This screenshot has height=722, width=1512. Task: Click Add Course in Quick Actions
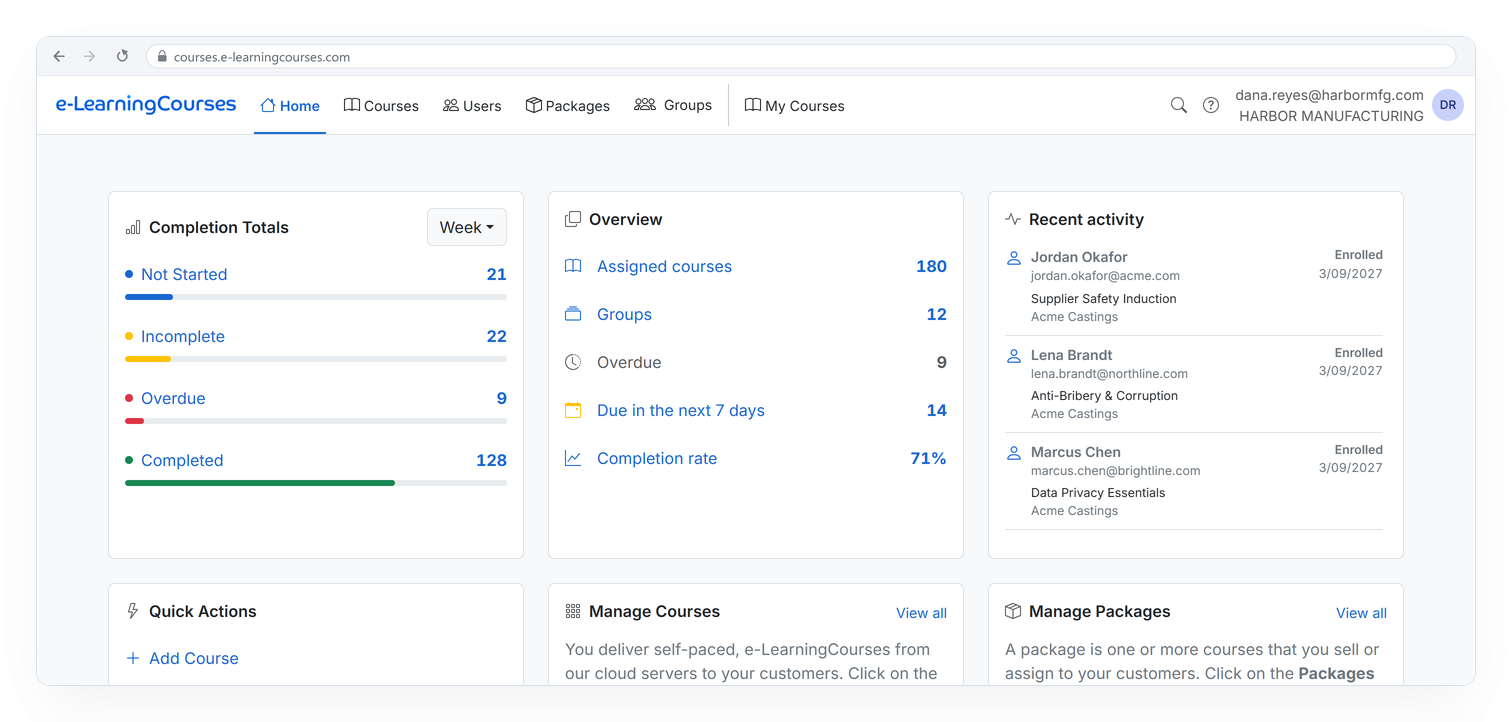pos(183,658)
